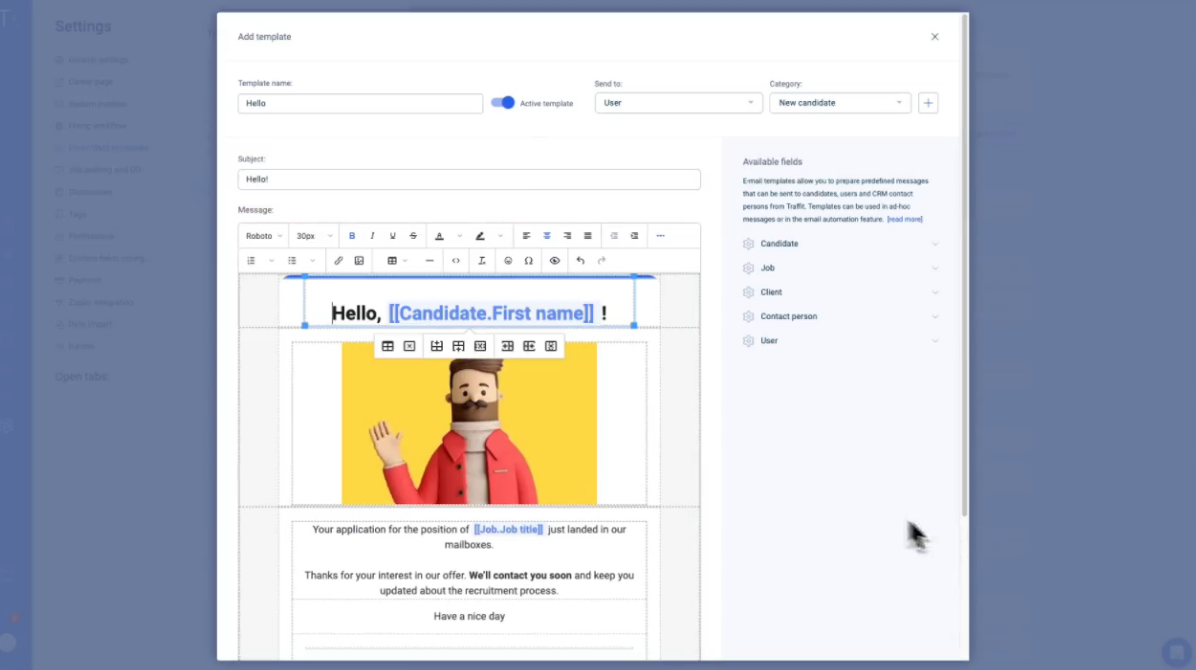Open the read more link
Screen dimensions: 1196x670
(904, 219)
